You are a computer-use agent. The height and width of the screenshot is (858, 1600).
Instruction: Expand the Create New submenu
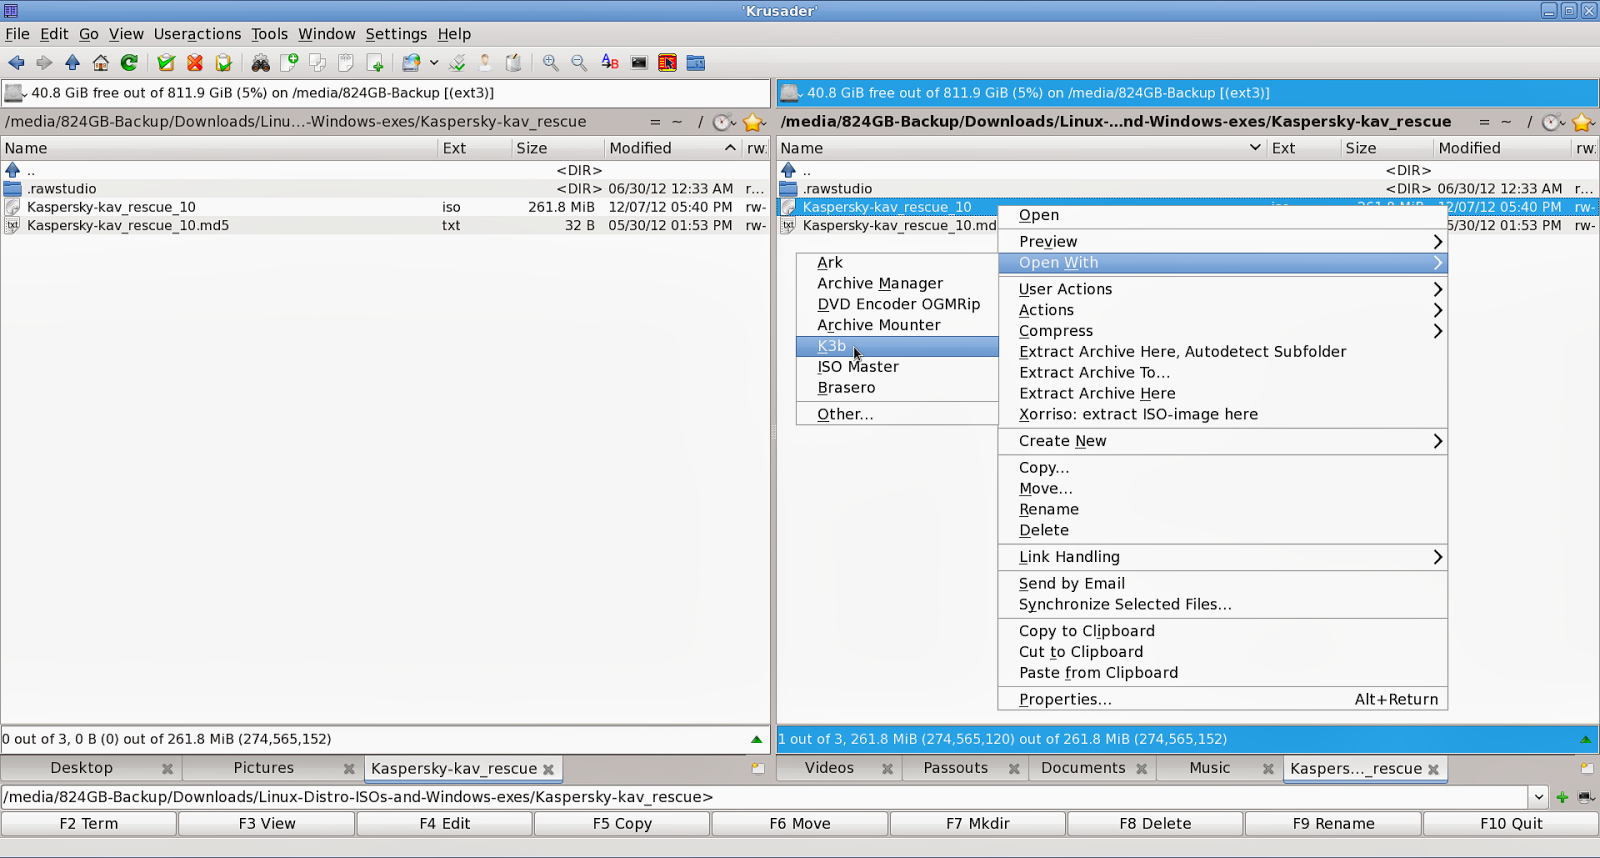coord(1222,441)
